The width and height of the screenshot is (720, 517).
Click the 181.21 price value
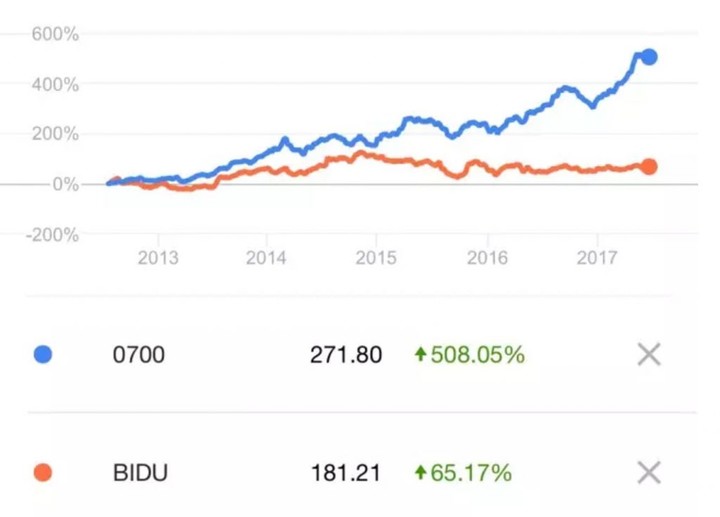(346, 473)
